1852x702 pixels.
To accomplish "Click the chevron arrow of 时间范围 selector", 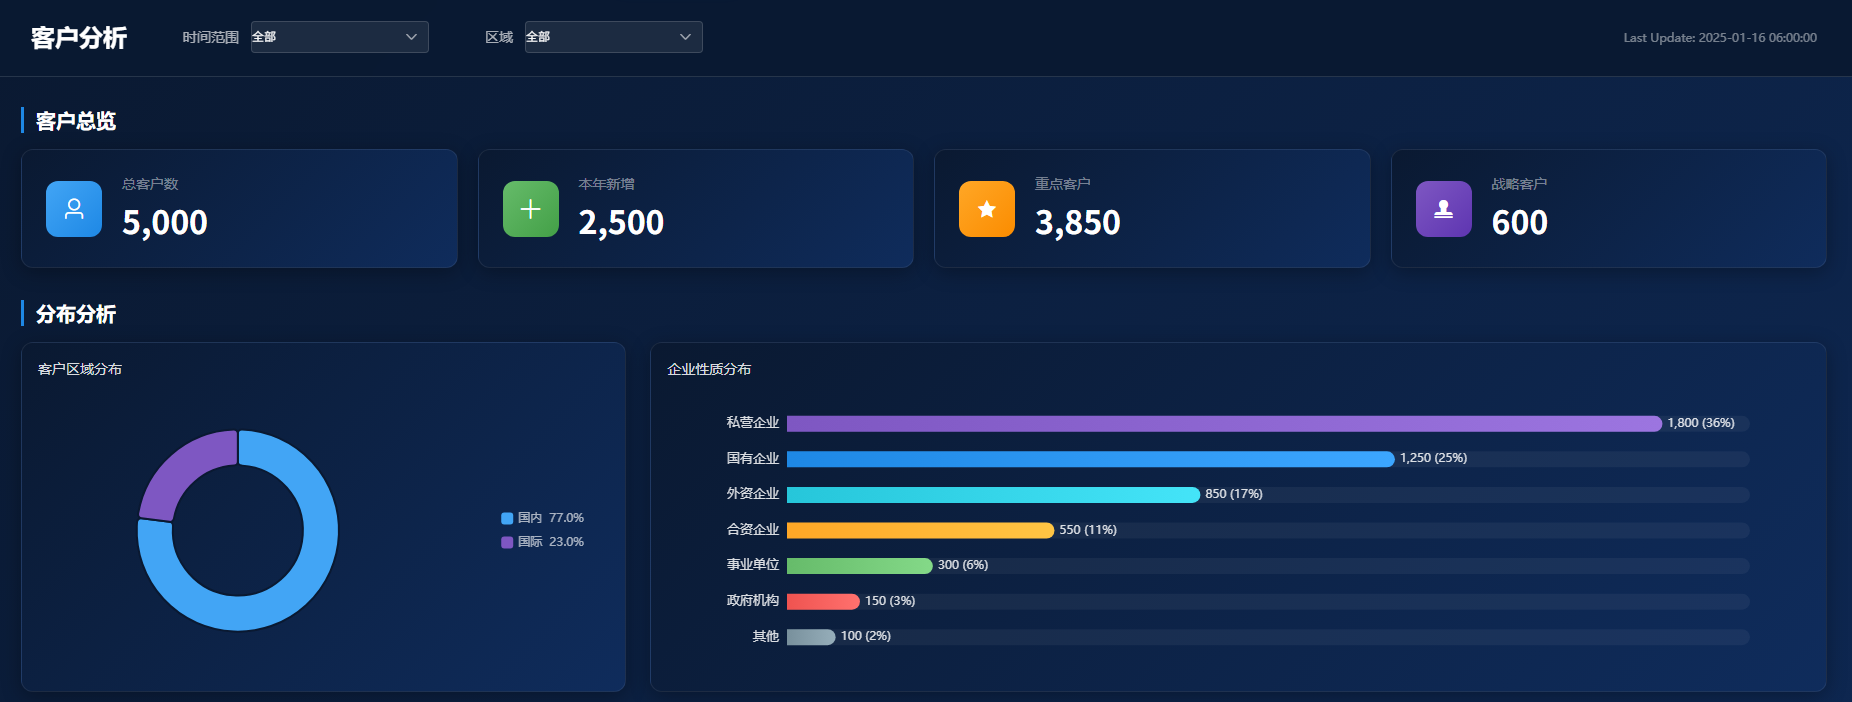I will click(x=411, y=37).
